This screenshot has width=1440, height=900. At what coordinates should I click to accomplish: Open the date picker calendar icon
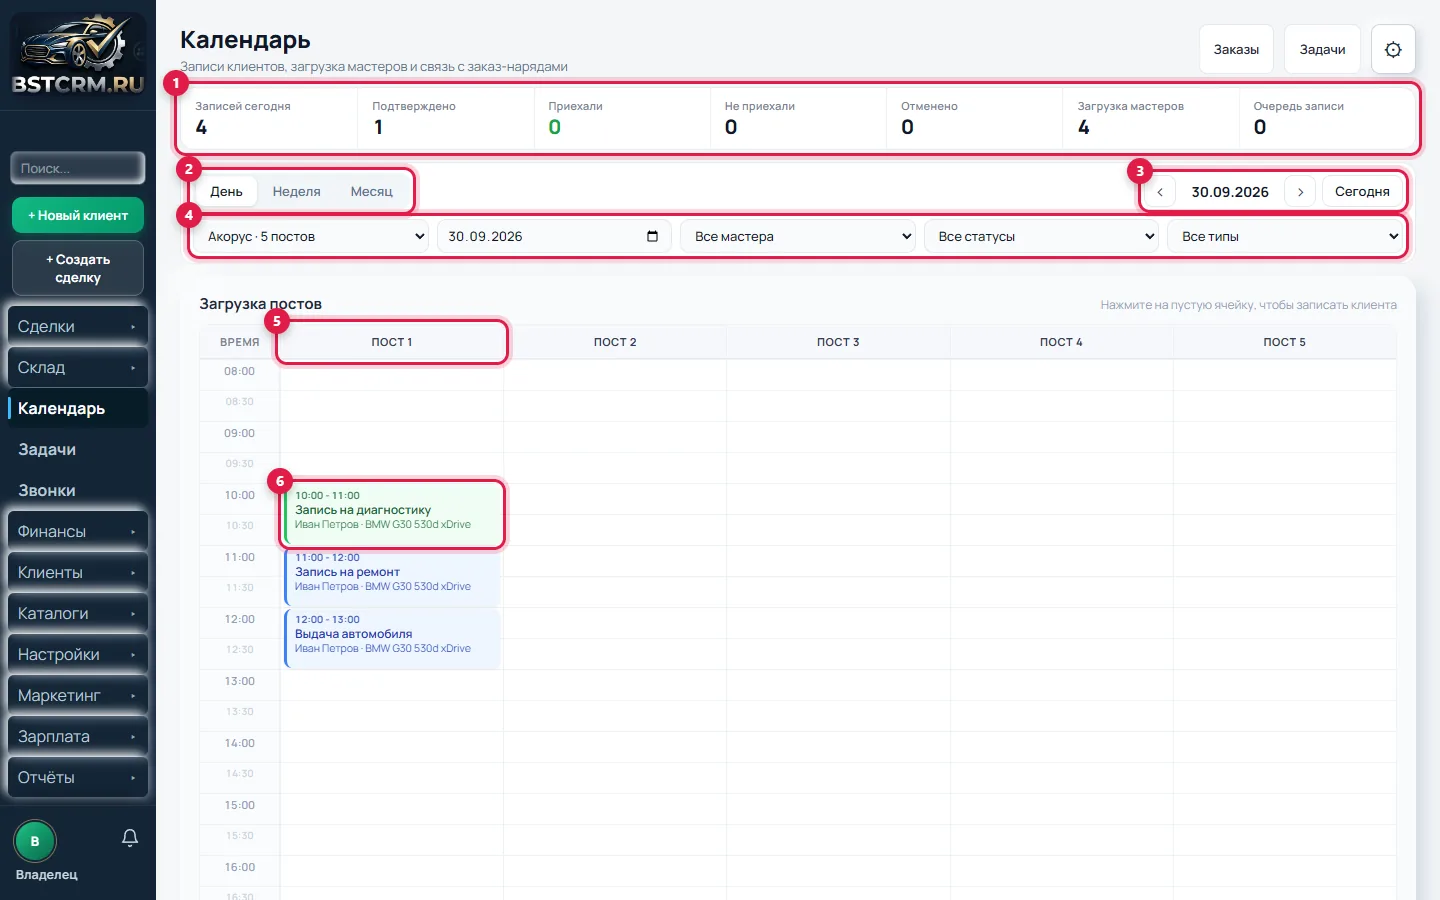[x=652, y=237]
